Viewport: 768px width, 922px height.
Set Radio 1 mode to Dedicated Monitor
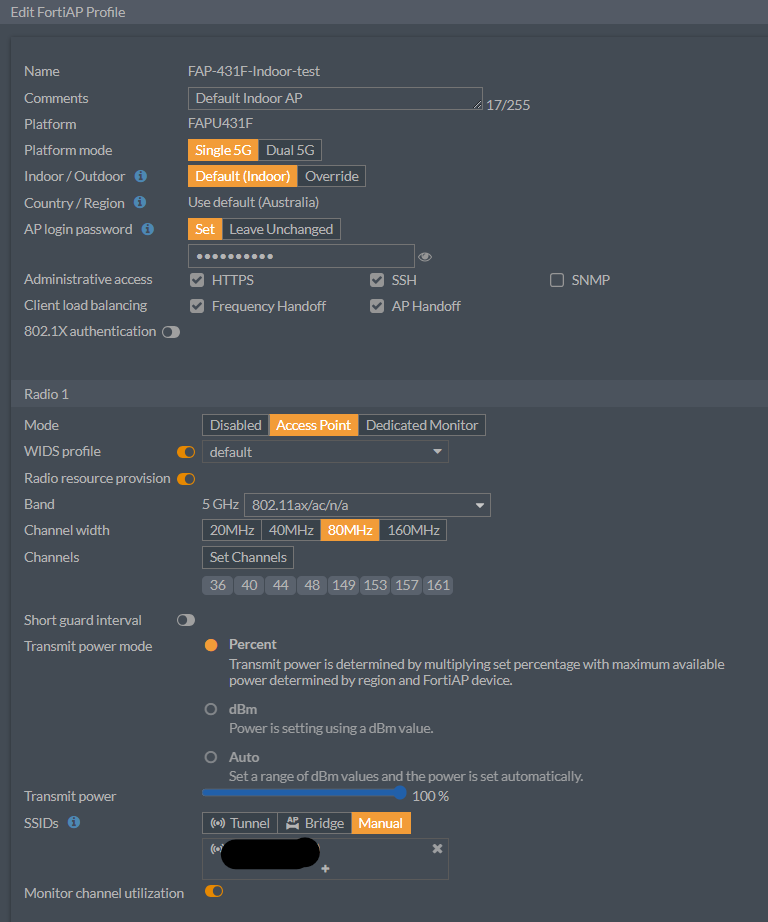[x=422, y=425]
